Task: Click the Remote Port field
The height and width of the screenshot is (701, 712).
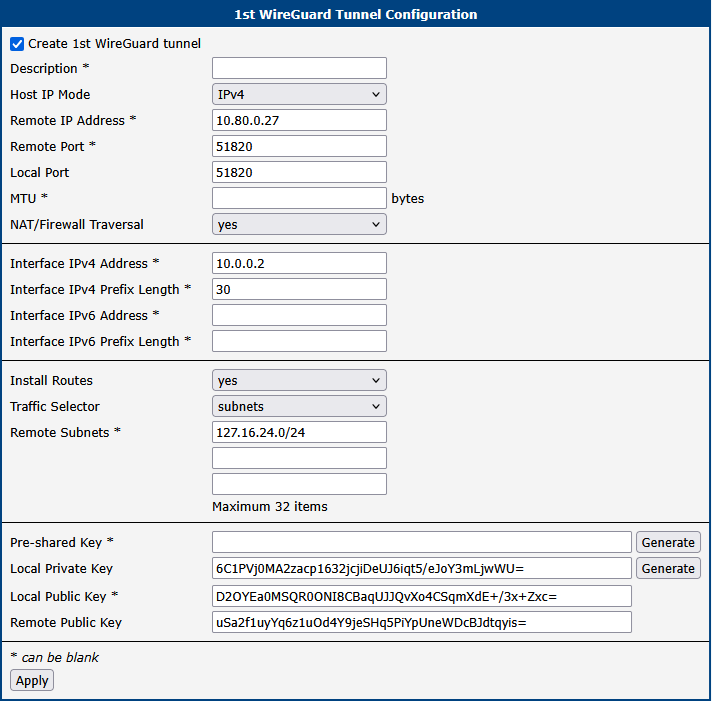Action: tap(299, 146)
